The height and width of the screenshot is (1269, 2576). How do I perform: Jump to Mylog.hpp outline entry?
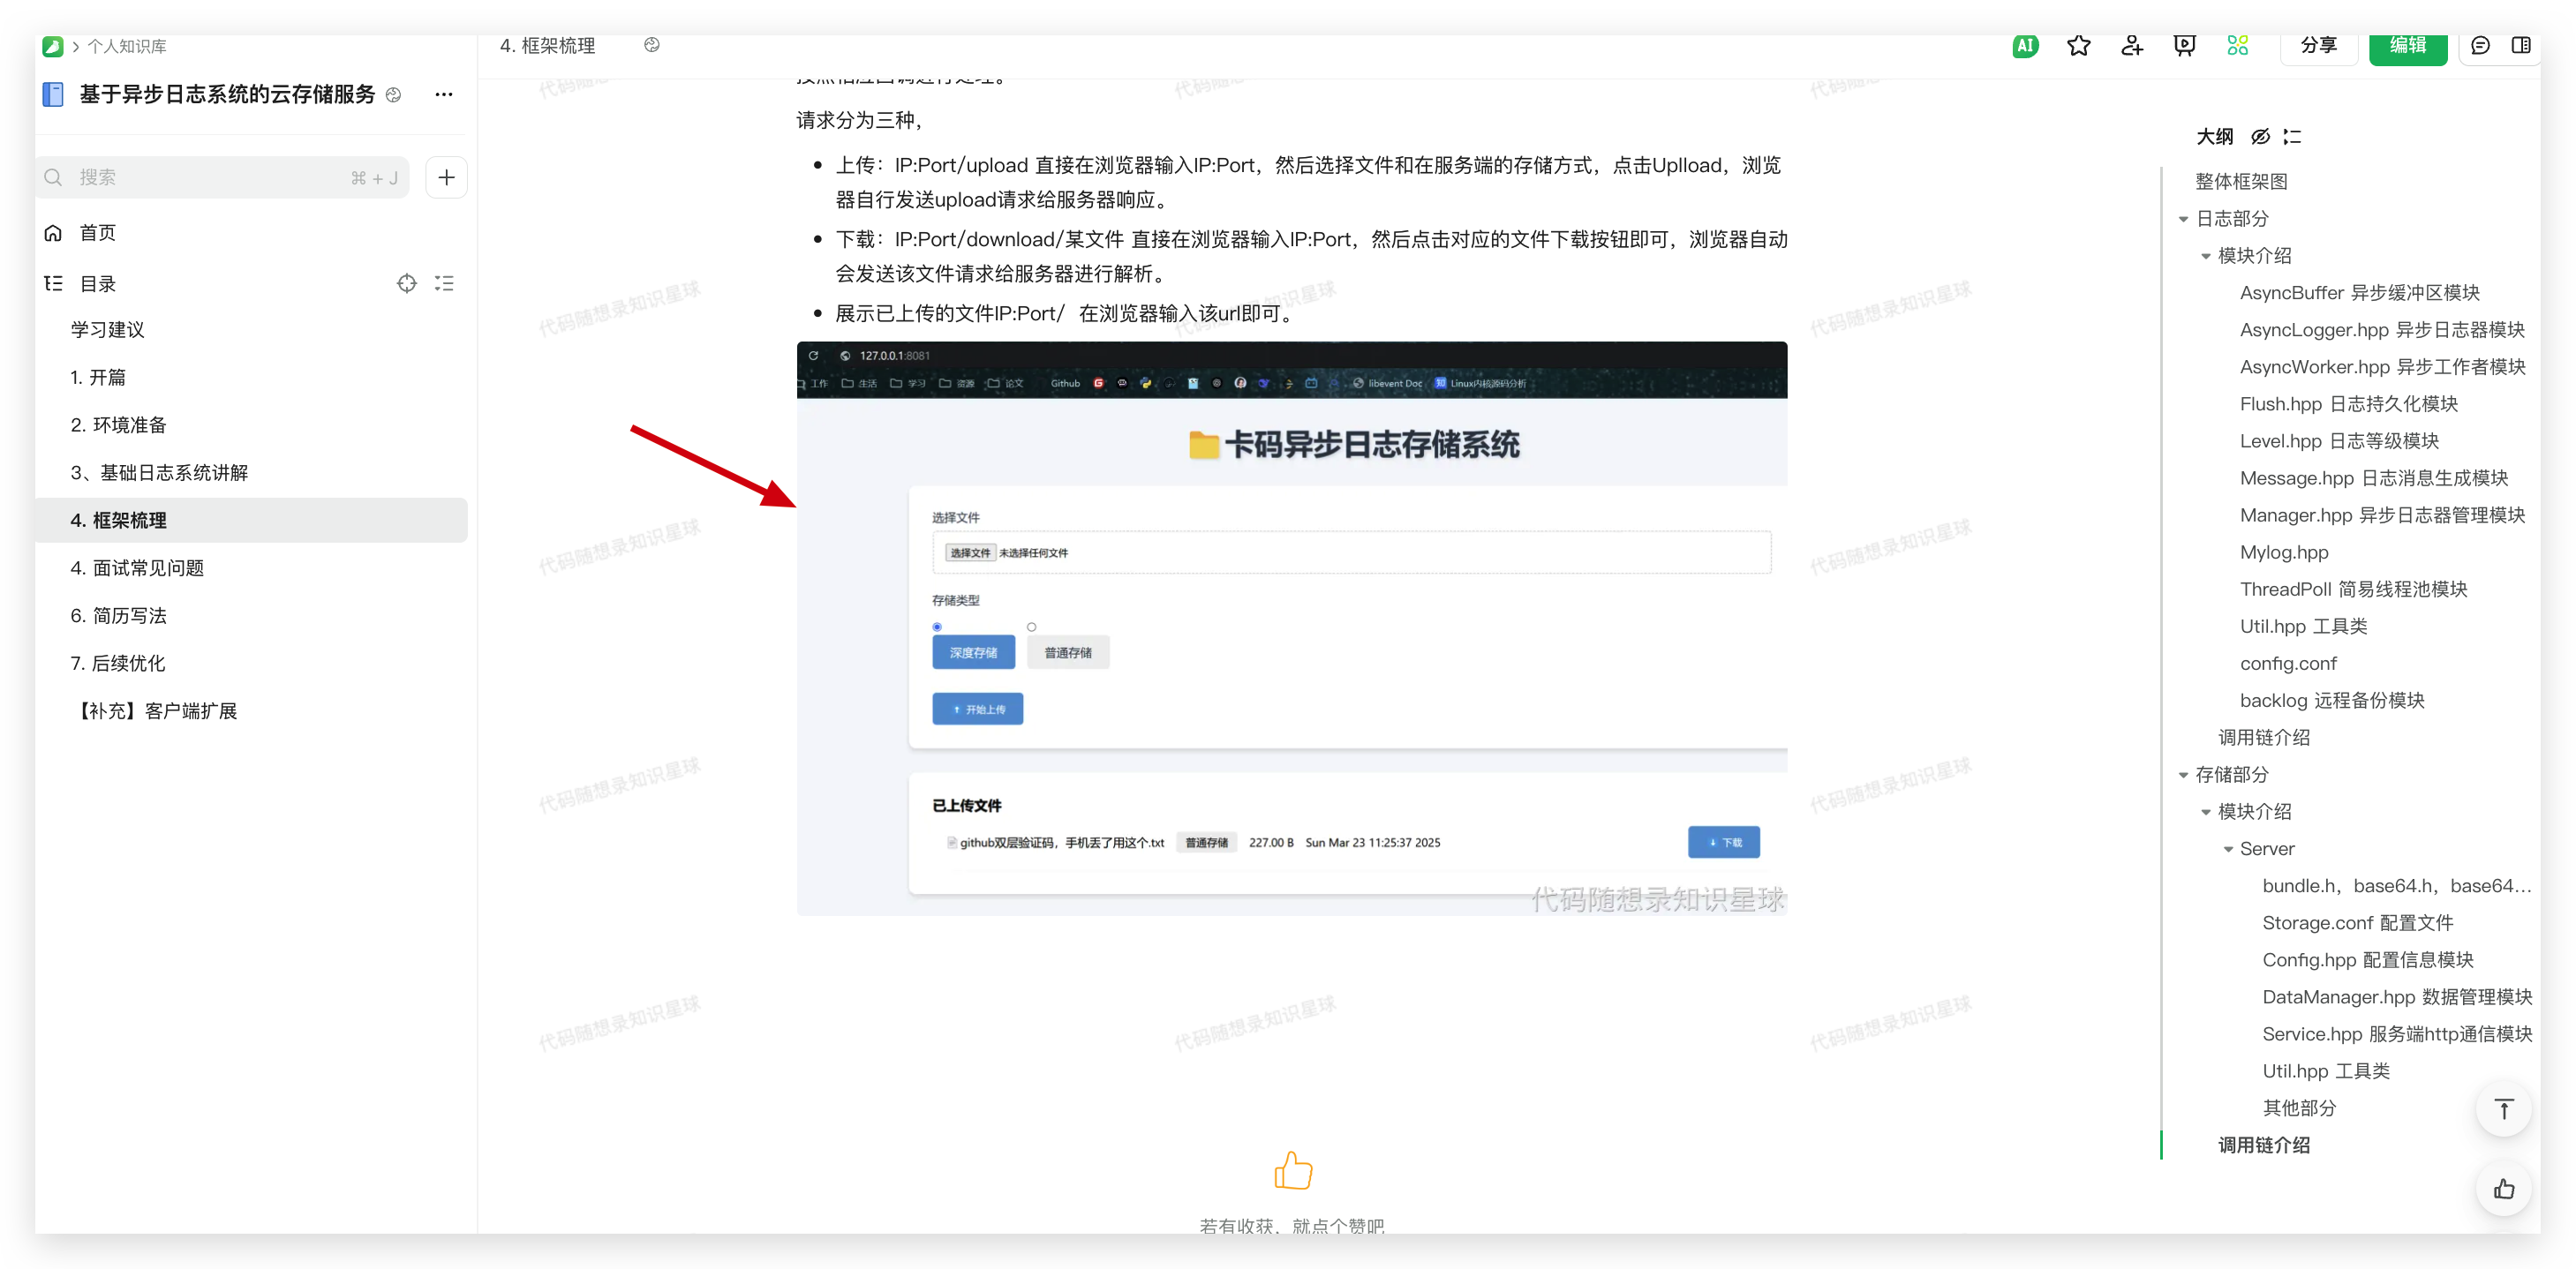pyautogui.click(x=2283, y=552)
